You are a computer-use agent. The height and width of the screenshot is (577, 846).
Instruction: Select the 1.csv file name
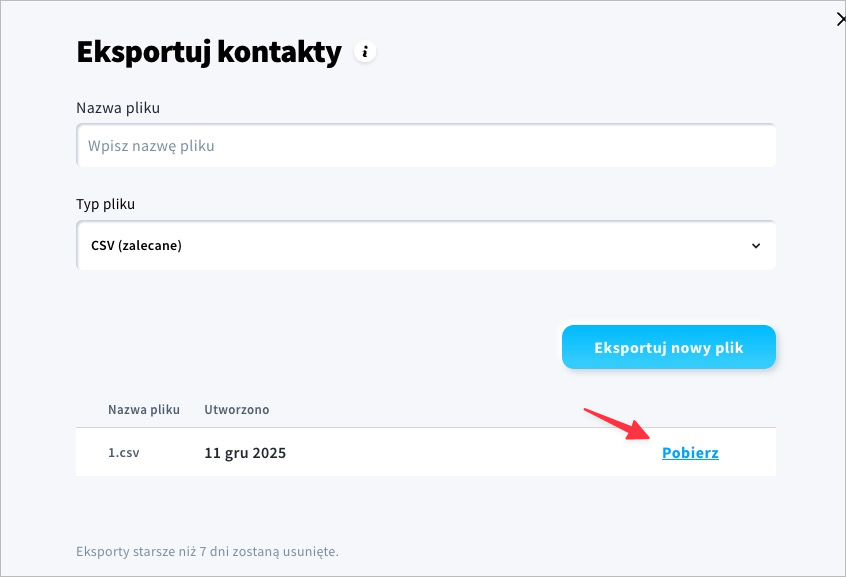click(x=124, y=453)
